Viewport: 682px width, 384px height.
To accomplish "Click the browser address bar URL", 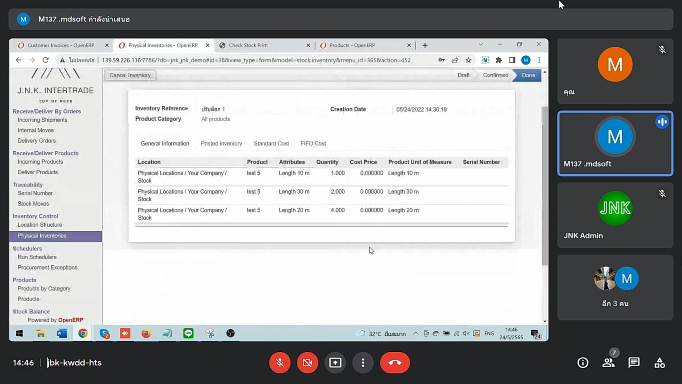I will [256, 60].
